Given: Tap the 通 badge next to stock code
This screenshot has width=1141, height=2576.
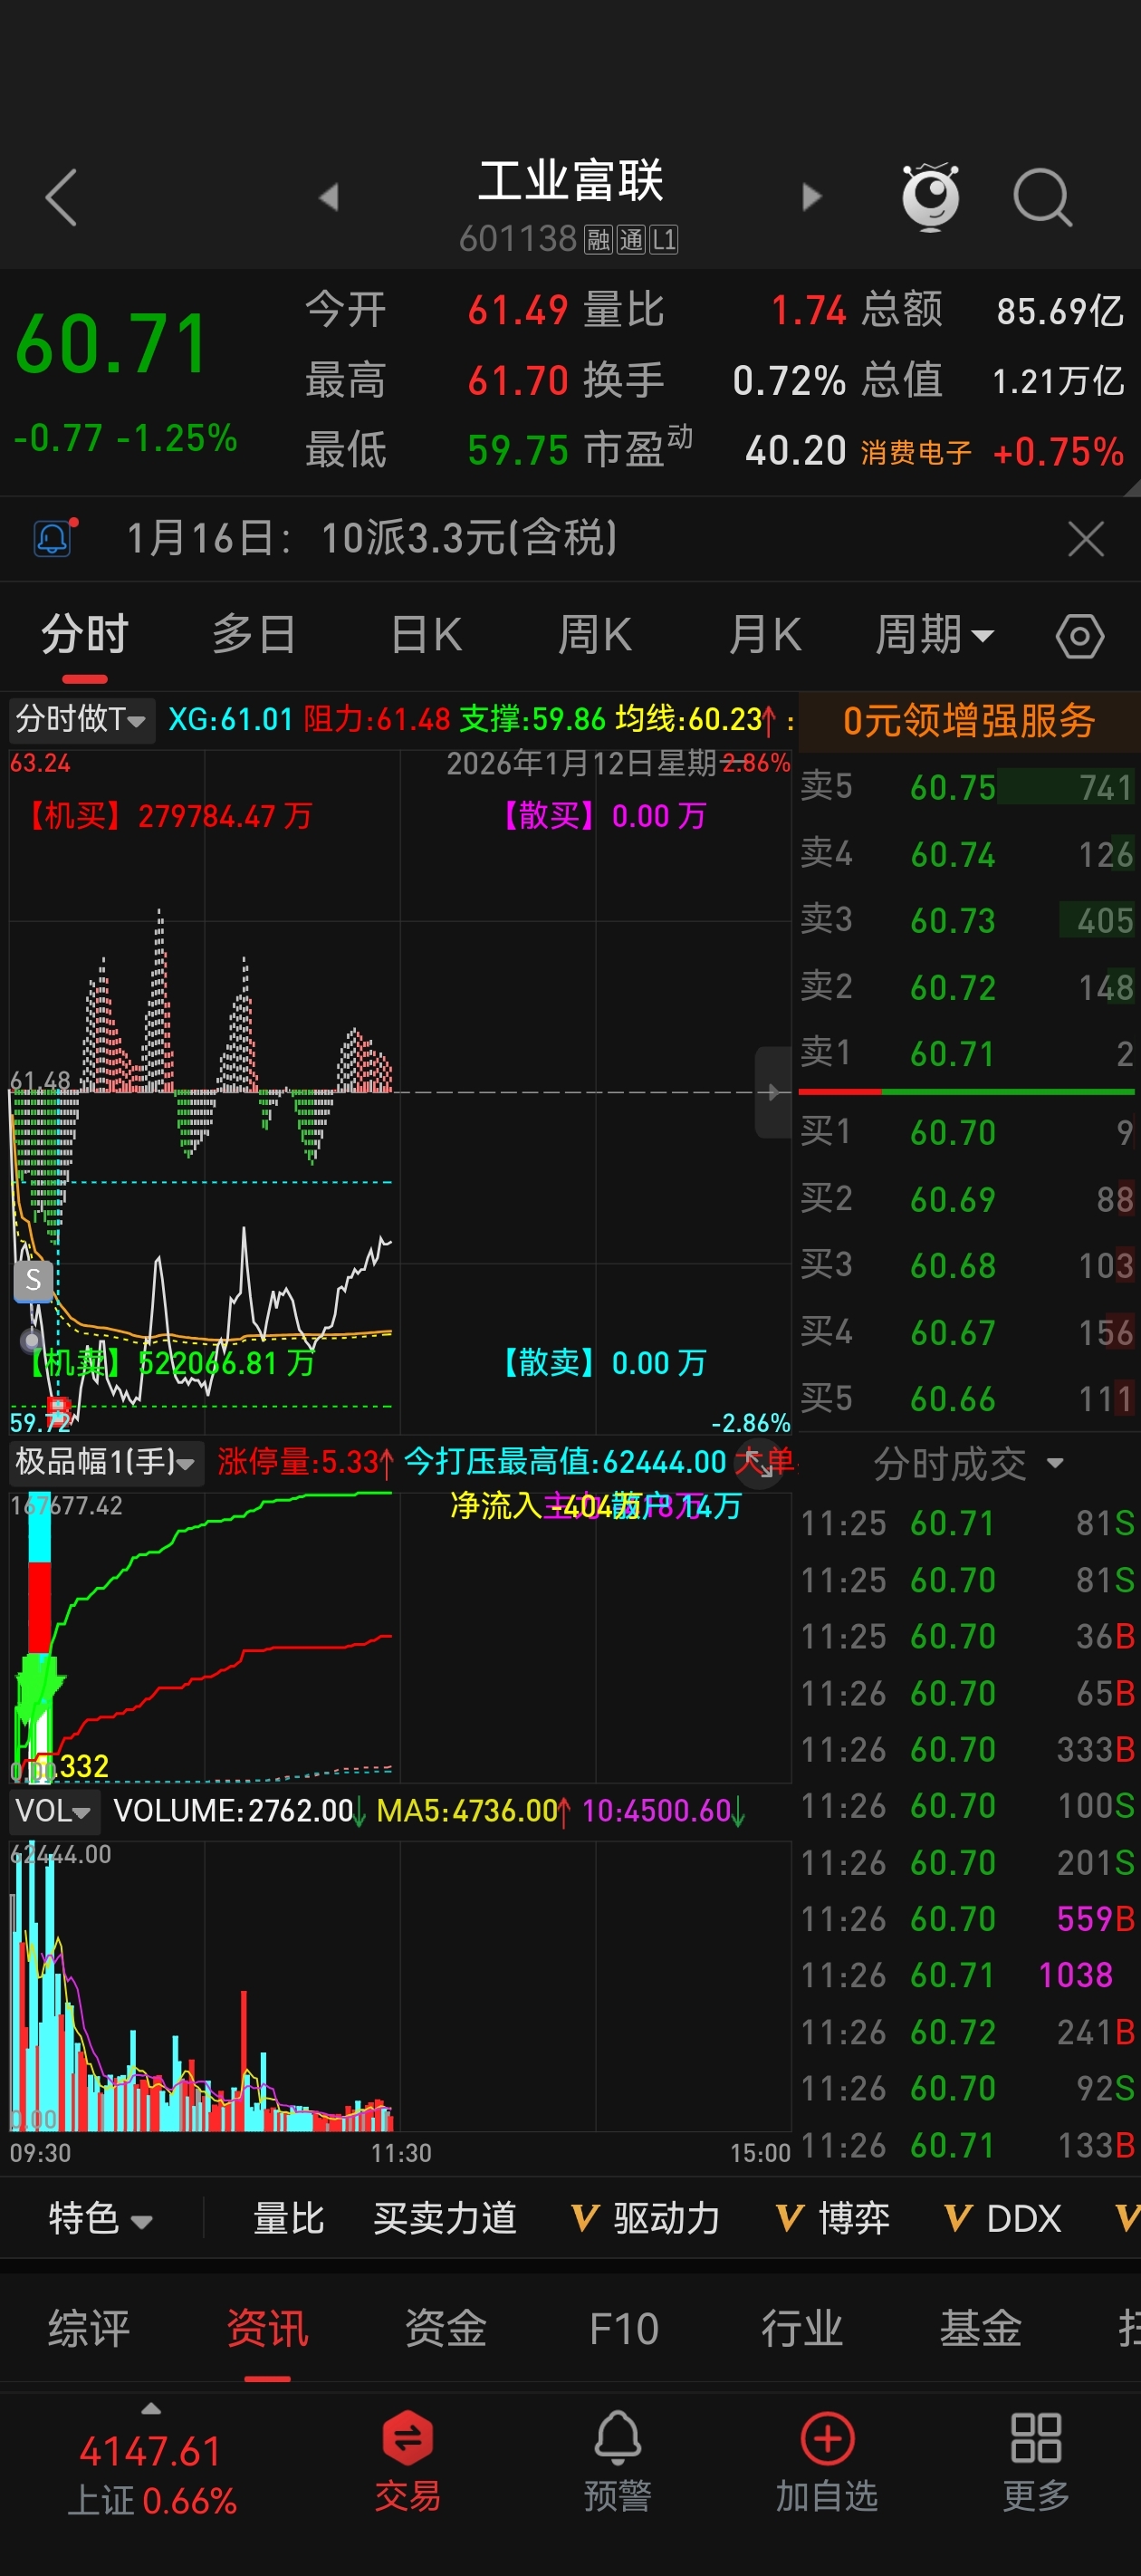Looking at the screenshot, I should (631, 240).
